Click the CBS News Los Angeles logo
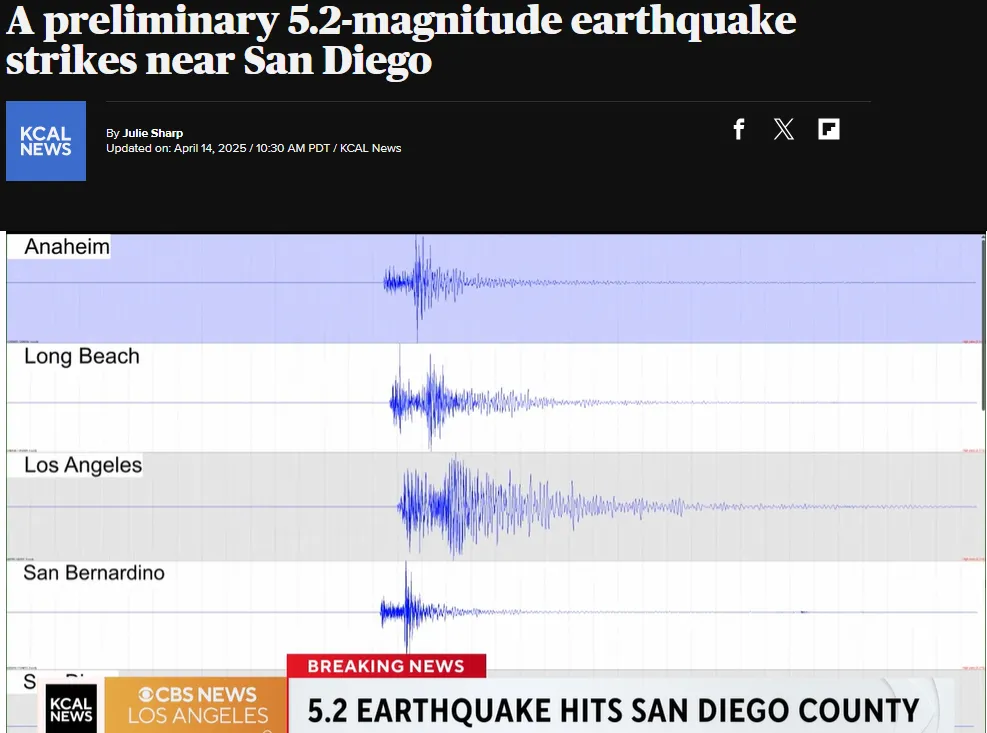Screen dimensions: 987x733 tap(197, 705)
